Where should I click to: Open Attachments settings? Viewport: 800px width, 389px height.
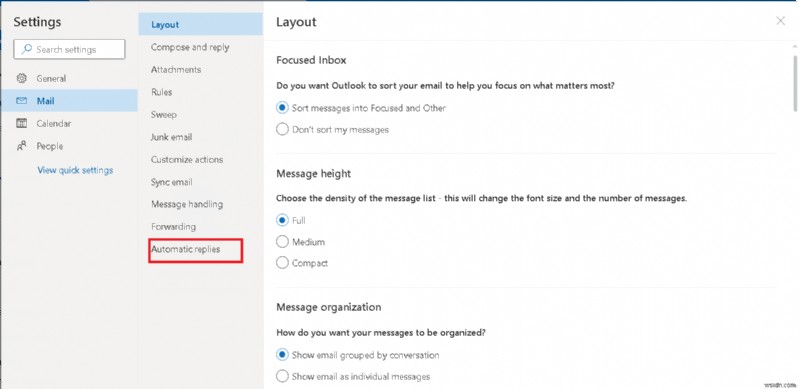176,69
